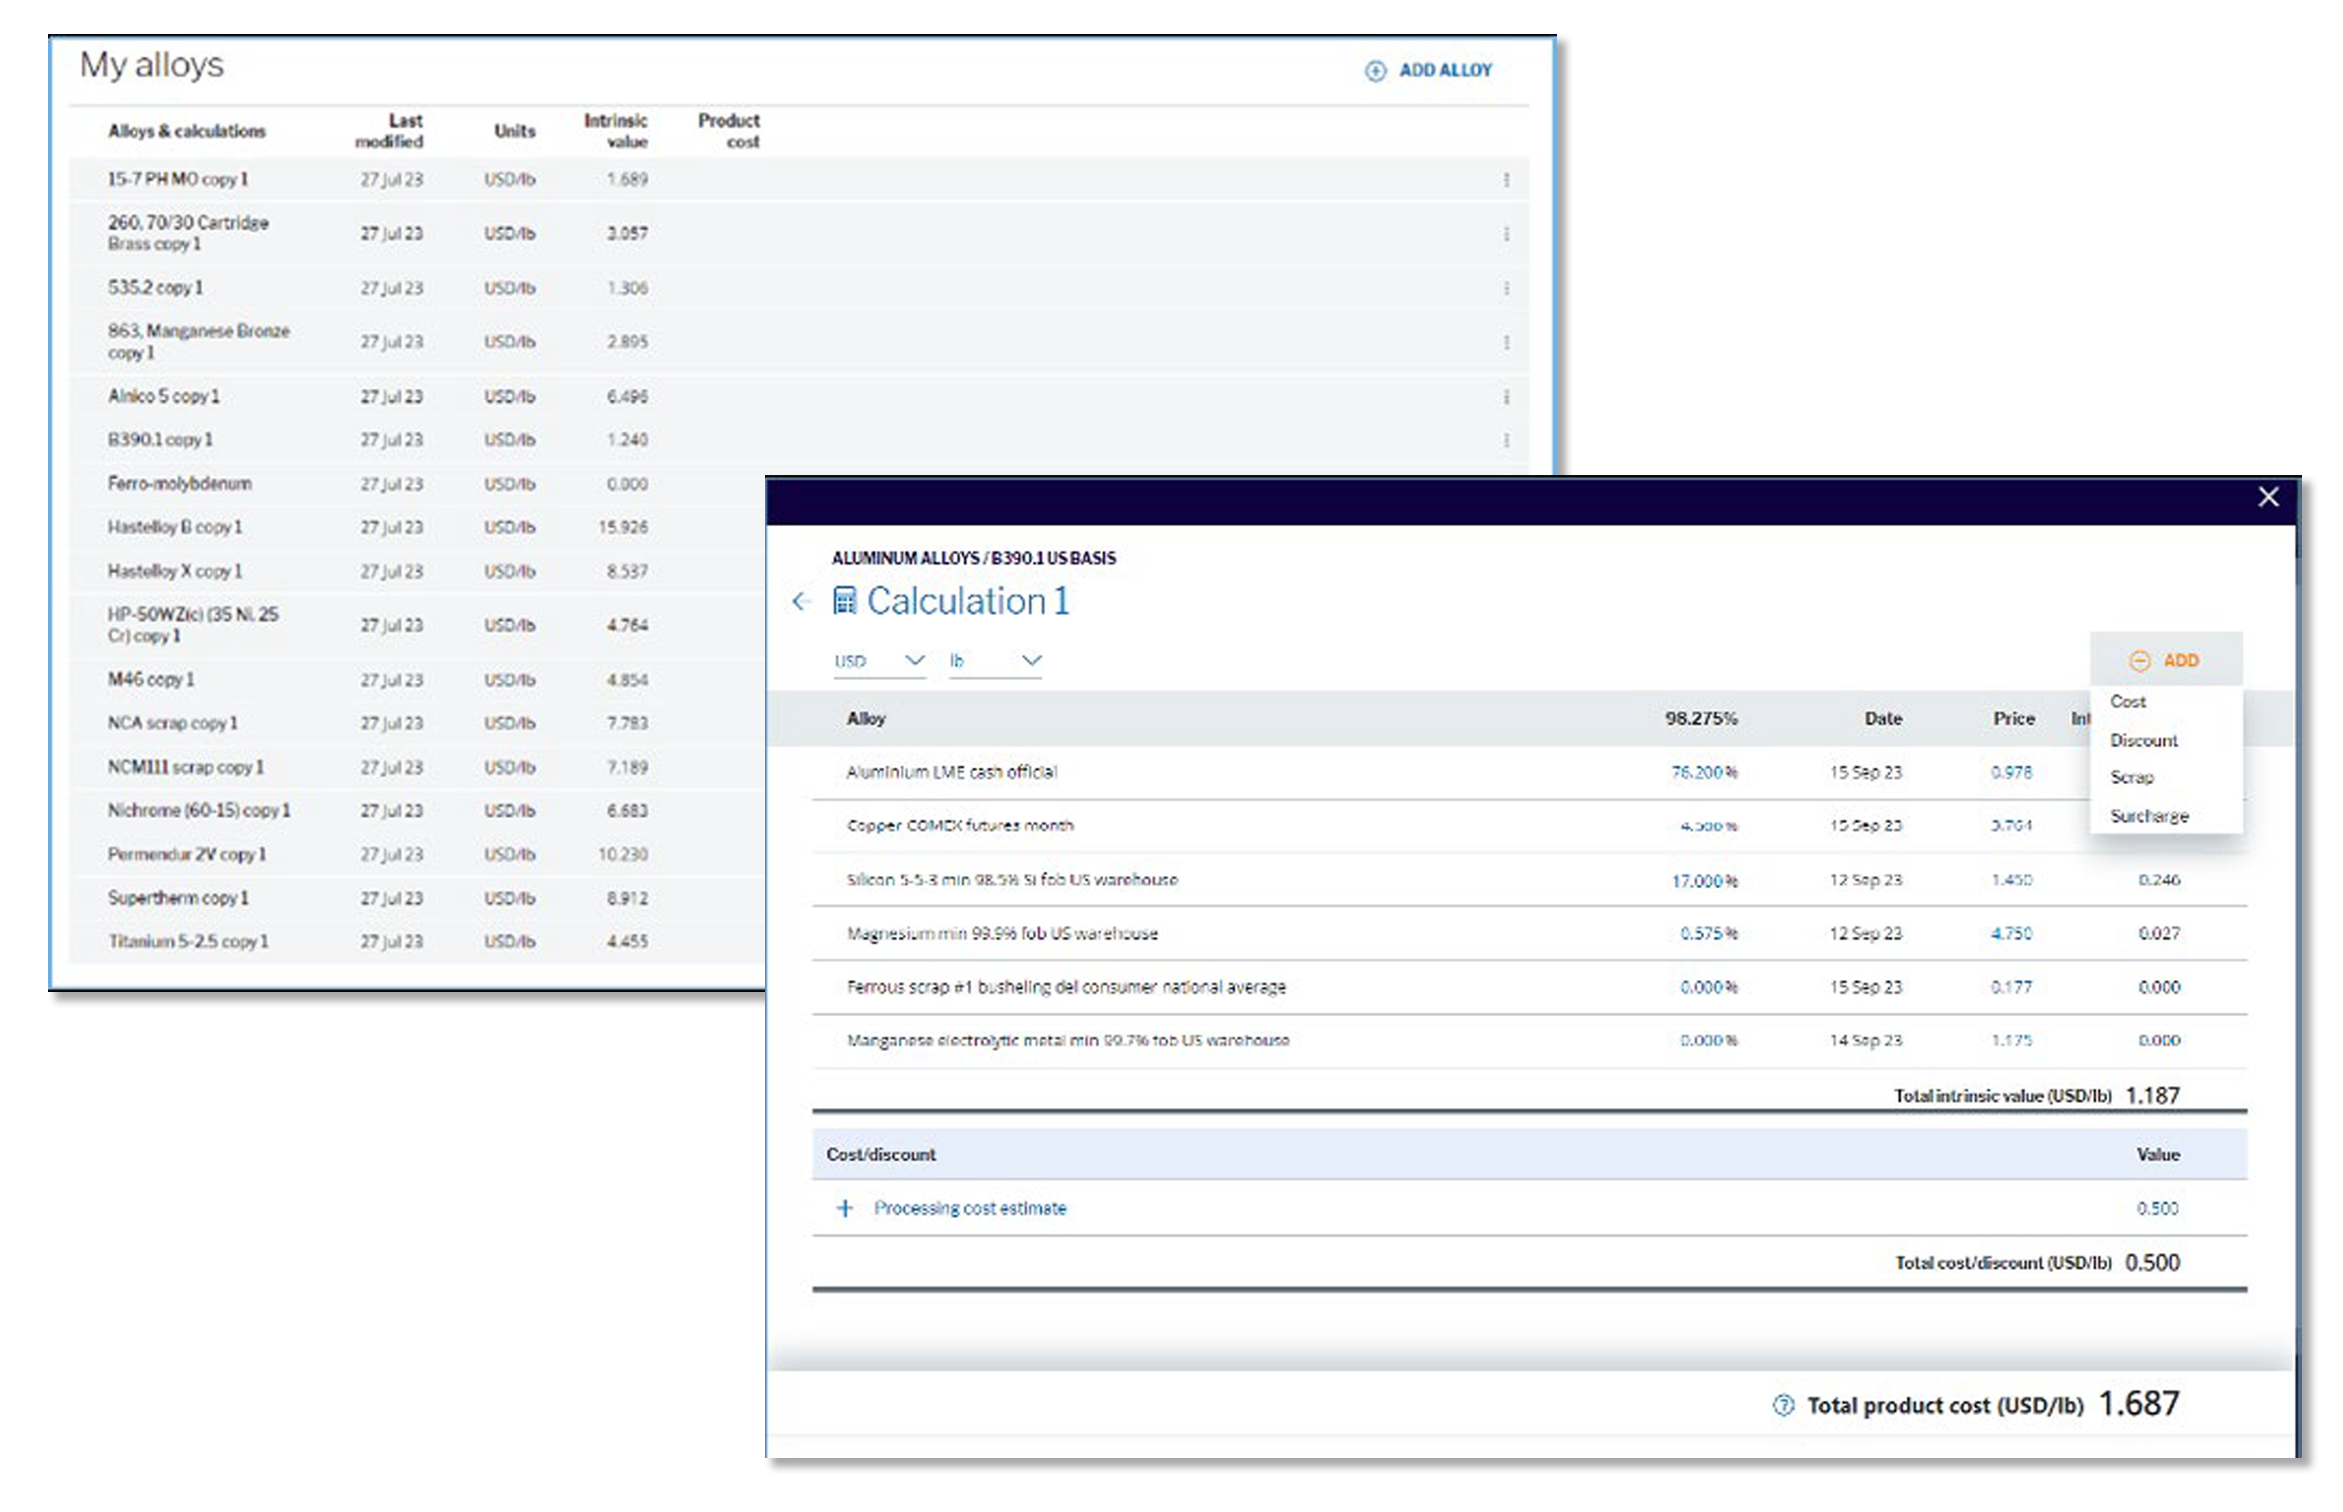Click the Add Alloy plus icon

click(x=1375, y=71)
